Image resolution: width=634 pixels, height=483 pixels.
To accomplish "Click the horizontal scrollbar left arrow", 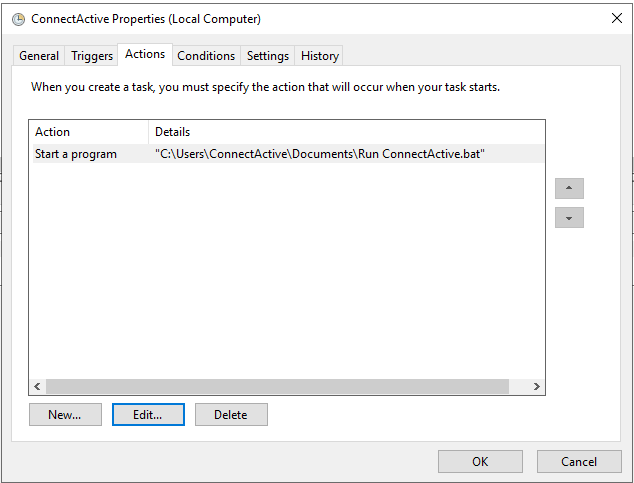I will pyautogui.click(x=37, y=386).
